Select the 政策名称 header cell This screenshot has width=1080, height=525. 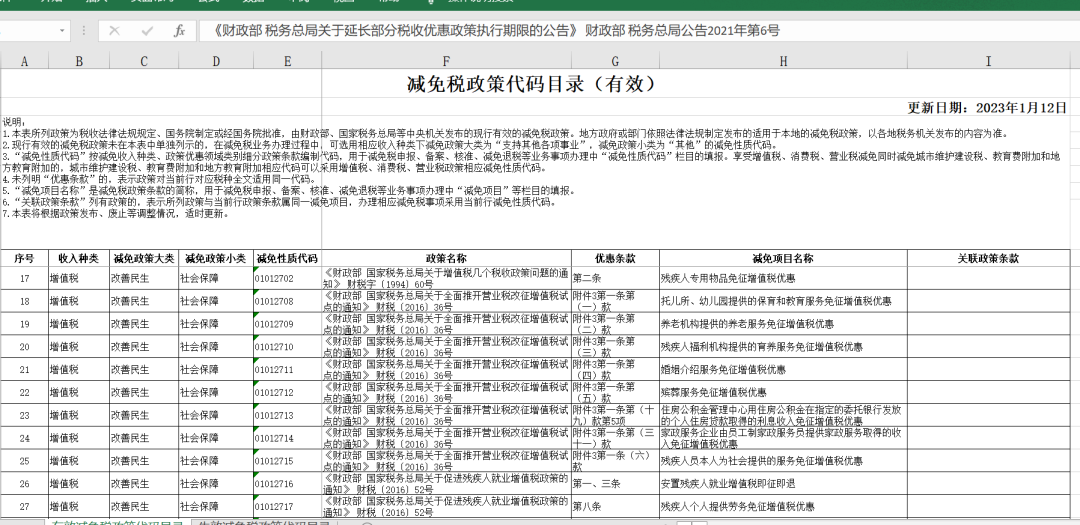coord(446,258)
